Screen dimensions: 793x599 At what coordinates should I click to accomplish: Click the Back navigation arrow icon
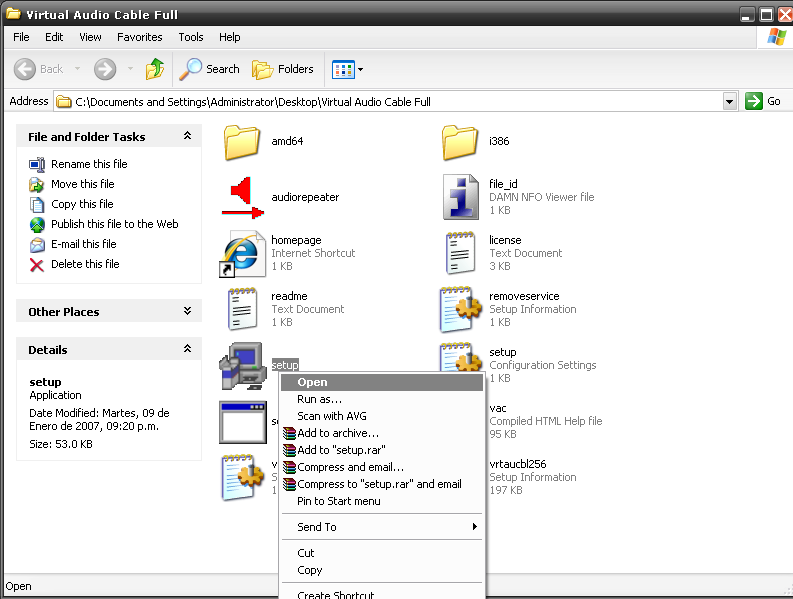click(24, 69)
